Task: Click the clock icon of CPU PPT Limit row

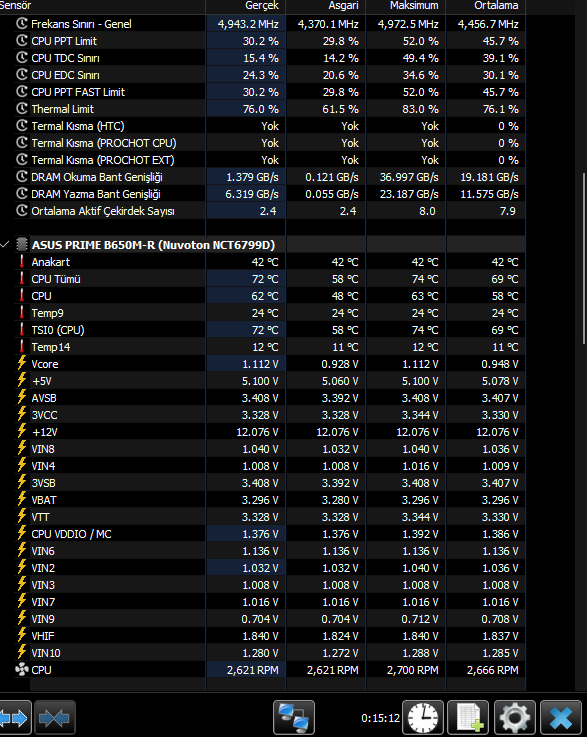Action: tap(22, 40)
